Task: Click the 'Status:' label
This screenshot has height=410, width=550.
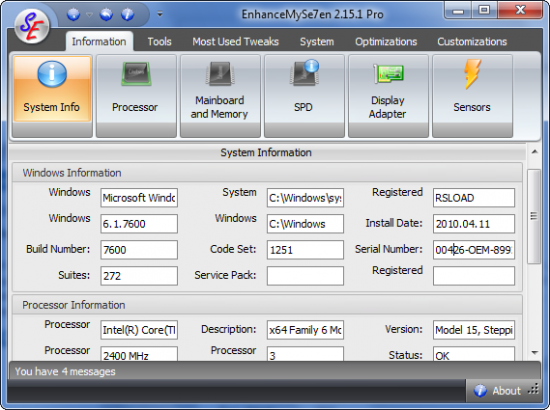Action: click(x=405, y=355)
